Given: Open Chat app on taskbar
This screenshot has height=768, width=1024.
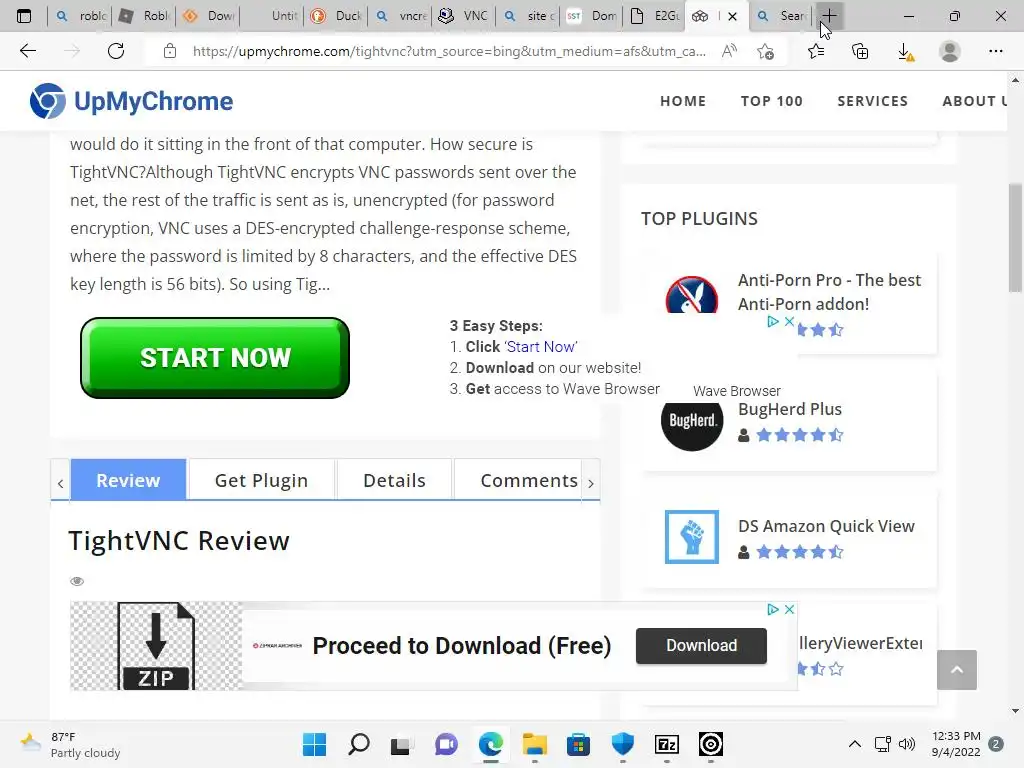Looking at the screenshot, I should pyautogui.click(x=446, y=744).
